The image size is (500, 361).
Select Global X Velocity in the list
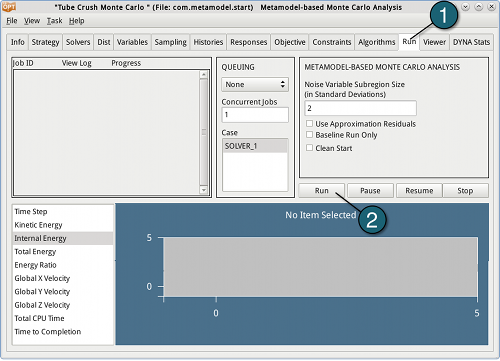click(x=63, y=278)
